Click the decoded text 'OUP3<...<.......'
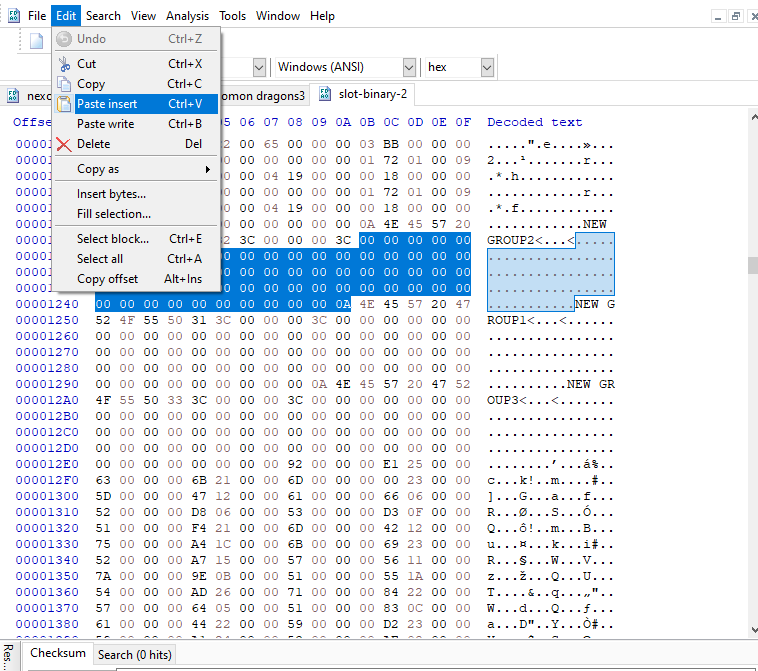Screen dimensions: 758x671 [551, 400]
